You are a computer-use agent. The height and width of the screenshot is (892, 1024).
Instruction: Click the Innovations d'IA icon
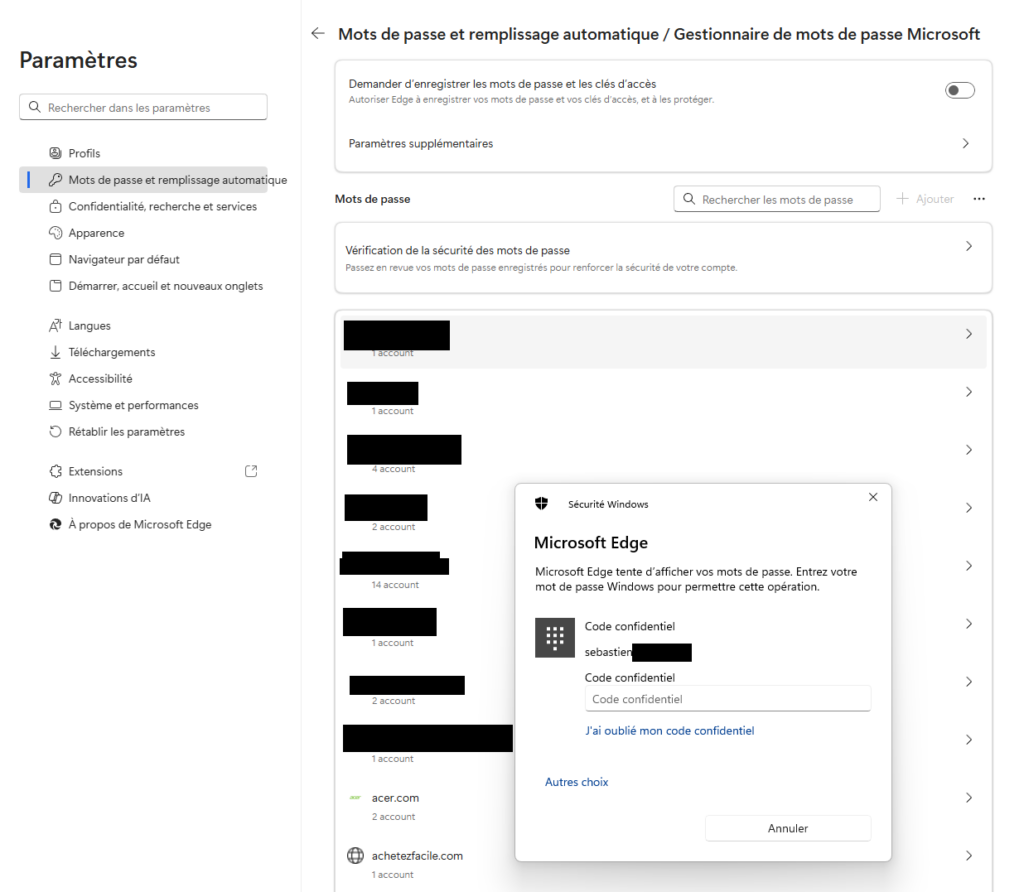point(56,498)
